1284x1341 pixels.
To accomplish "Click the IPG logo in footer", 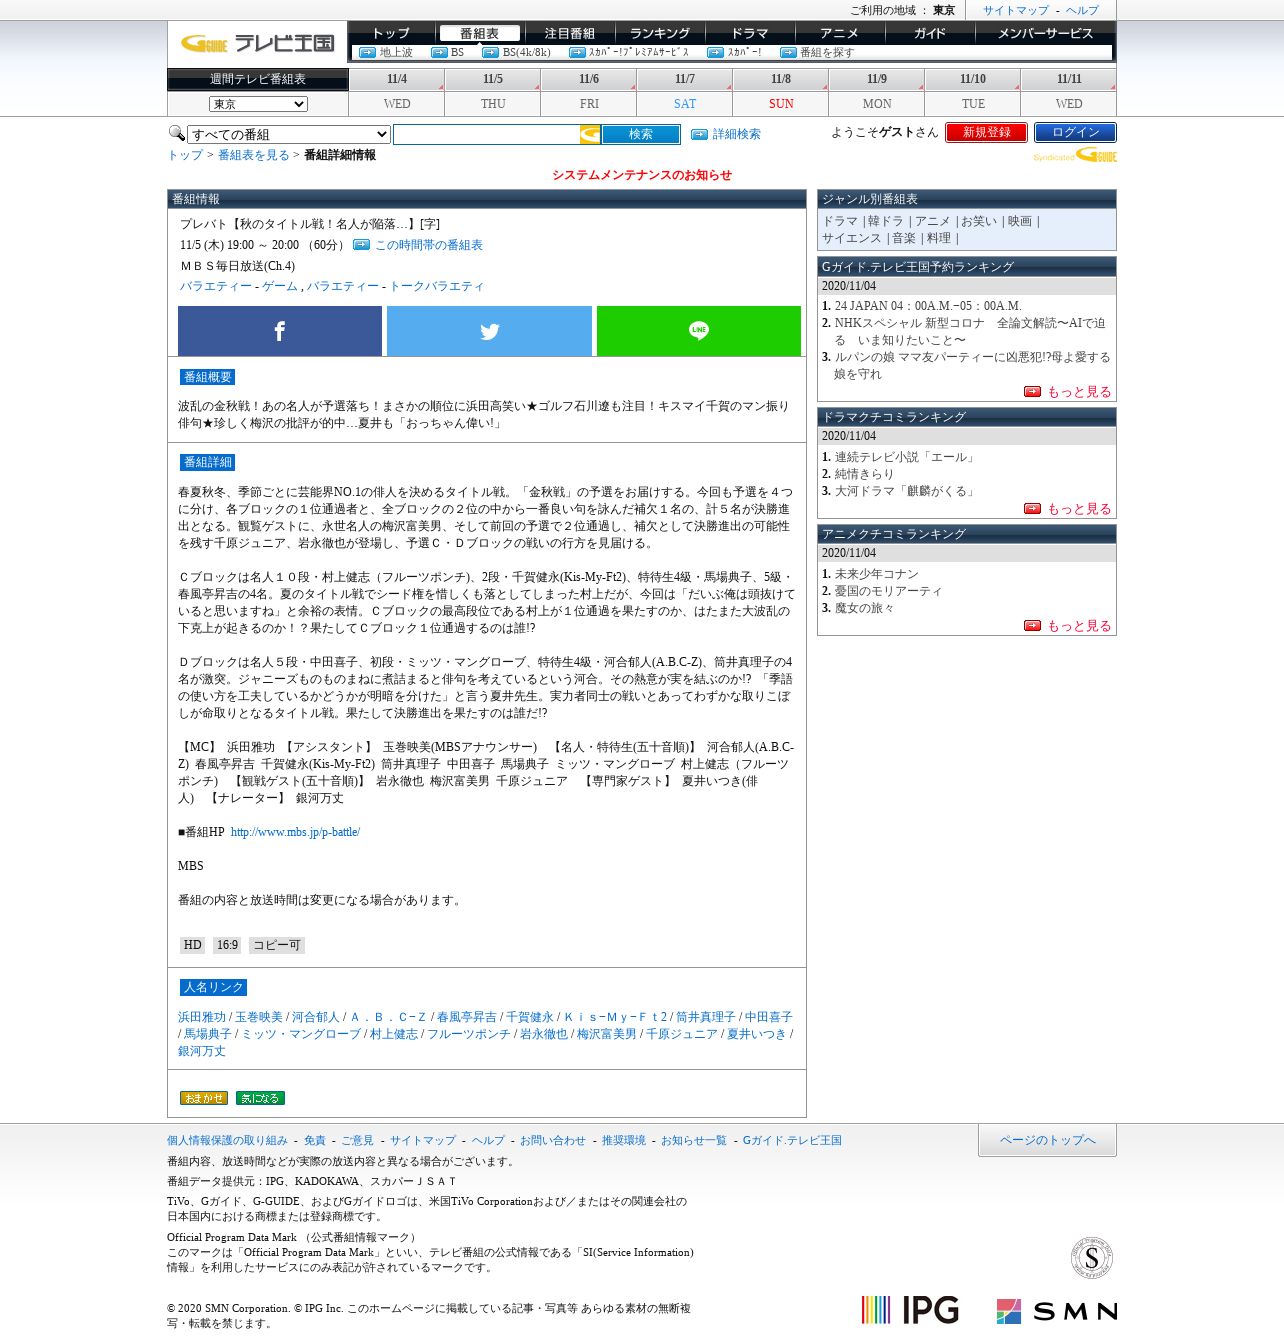I will [910, 1310].
